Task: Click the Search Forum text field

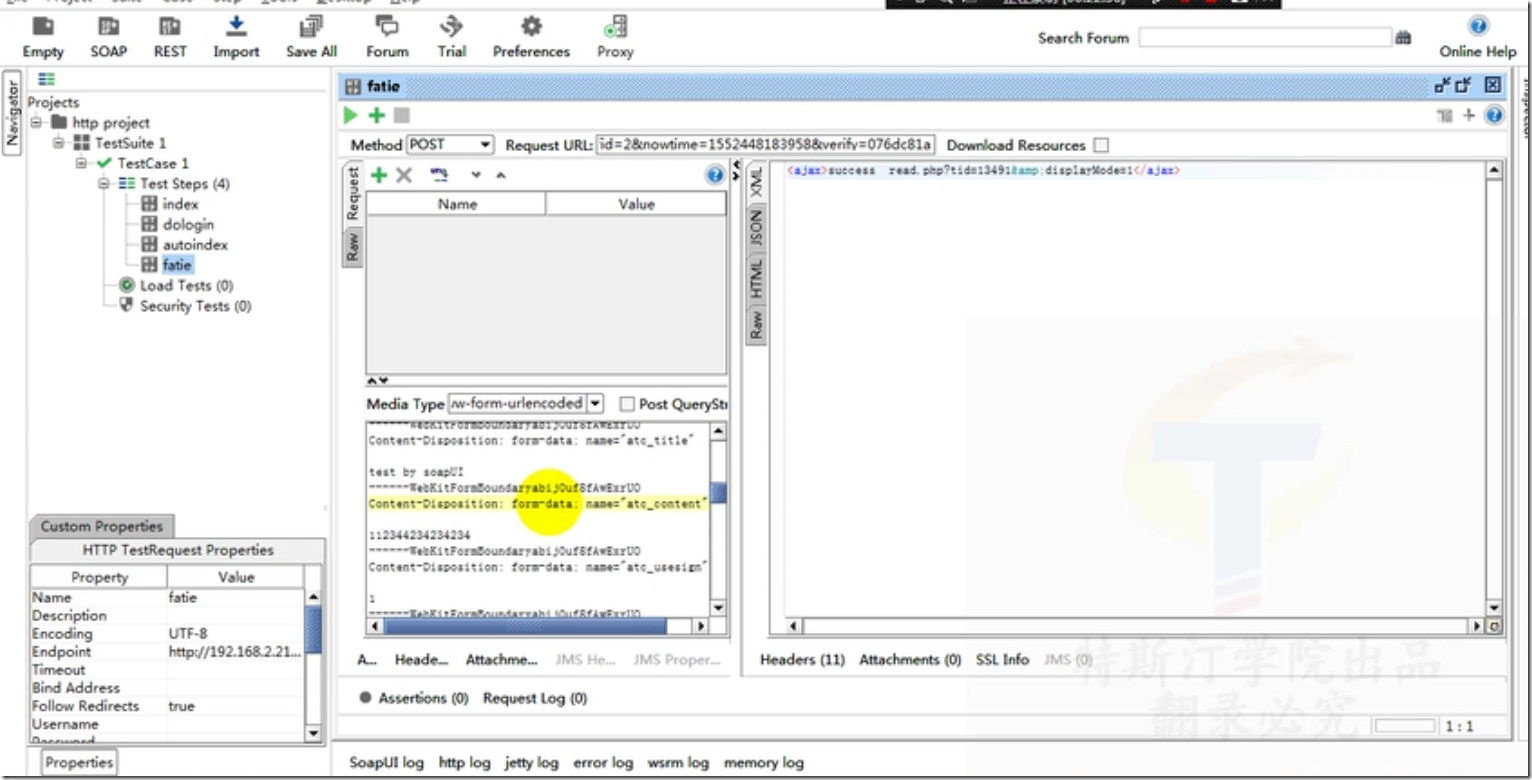Action: click(x=1265, y=38)
